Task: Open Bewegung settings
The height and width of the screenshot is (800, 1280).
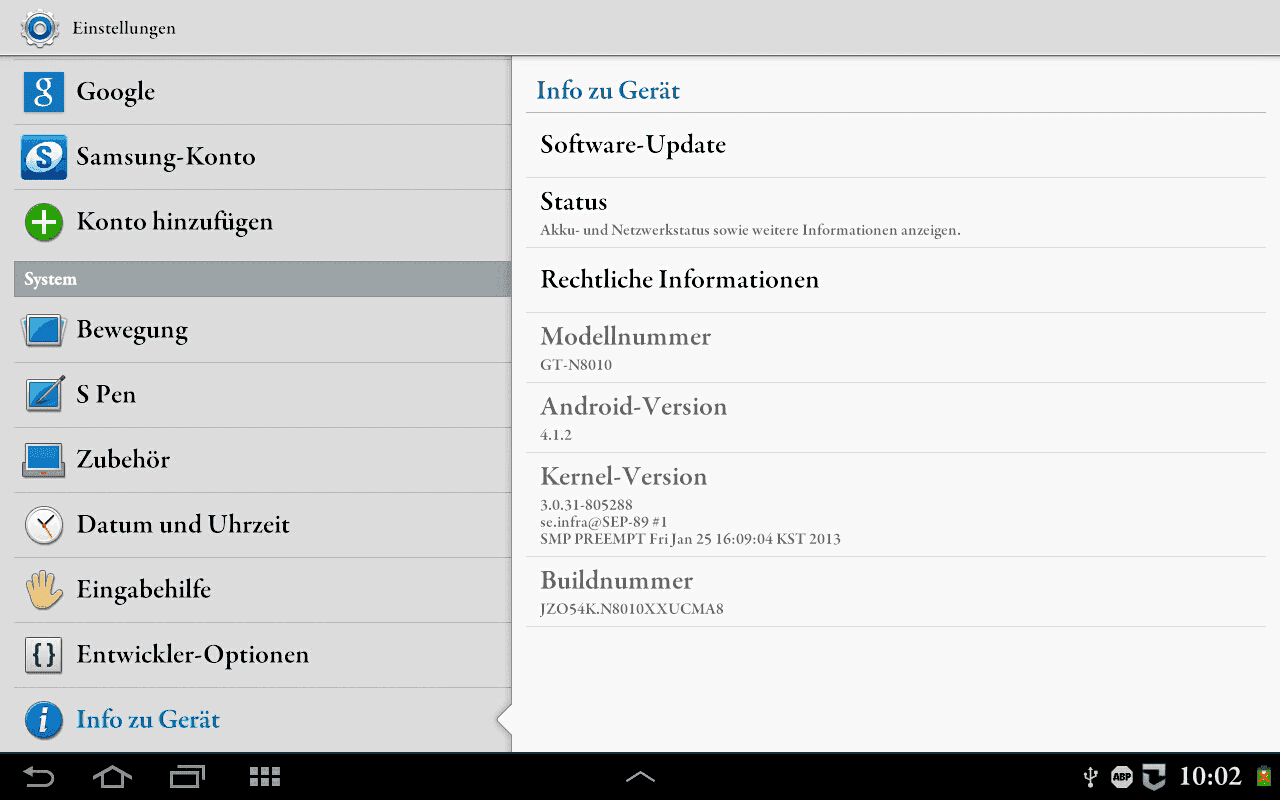Action: pos(263,330)
